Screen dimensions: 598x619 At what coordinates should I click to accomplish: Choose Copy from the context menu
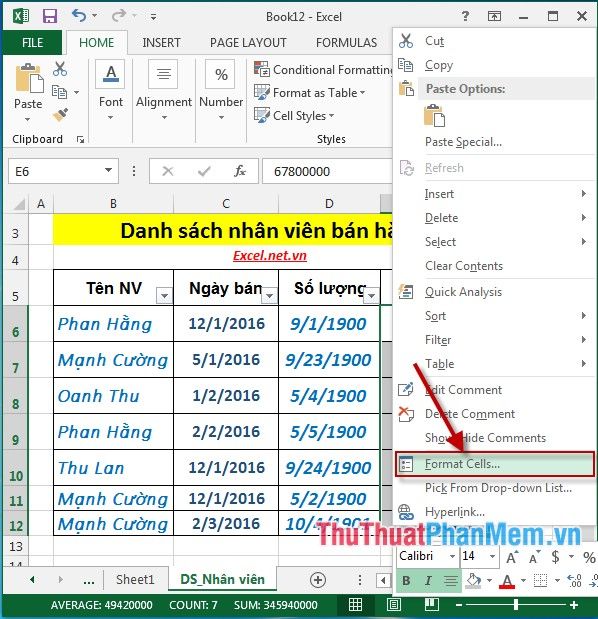point(495,65)
